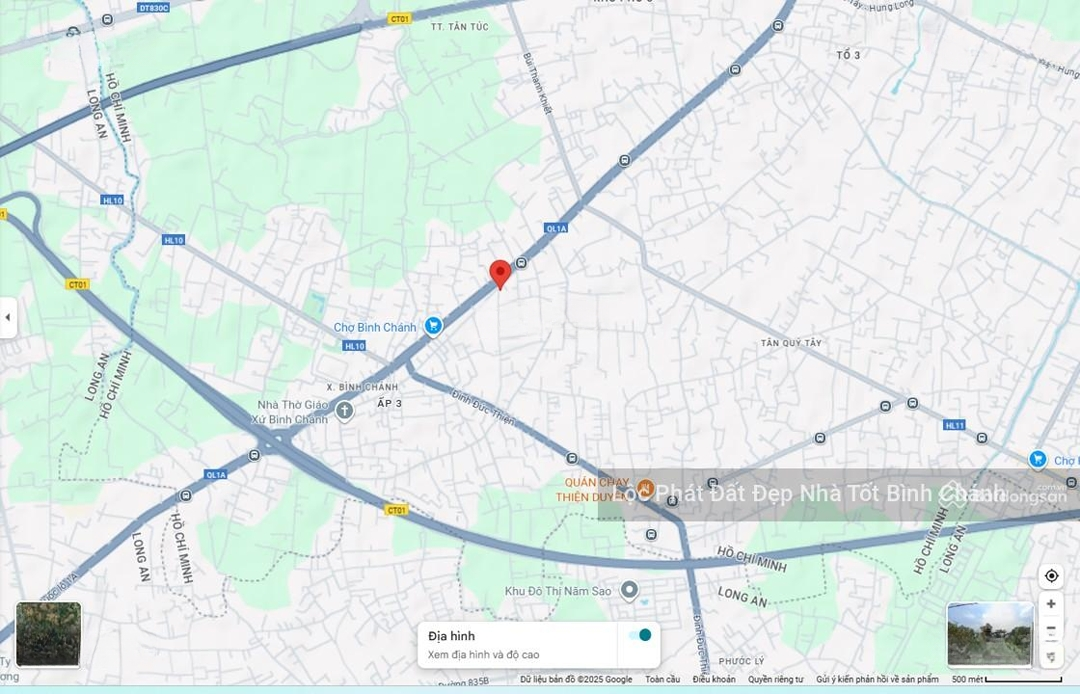This screenshot has width=1080, height=694.
Task: Expand the collapsed side panel arrow
Action: [x=8, y=318]
